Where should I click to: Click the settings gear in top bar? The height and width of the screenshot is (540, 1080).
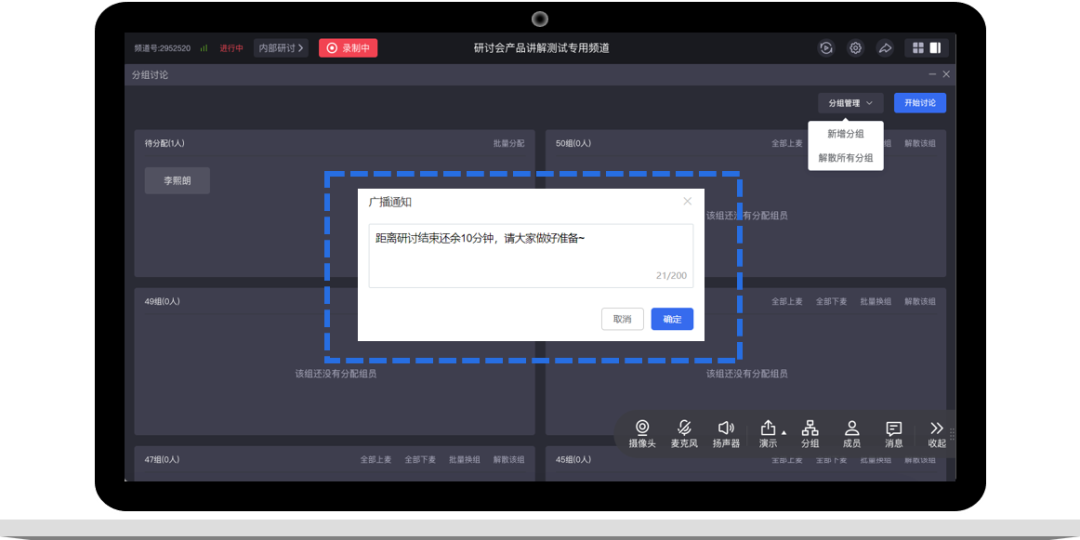856,48
